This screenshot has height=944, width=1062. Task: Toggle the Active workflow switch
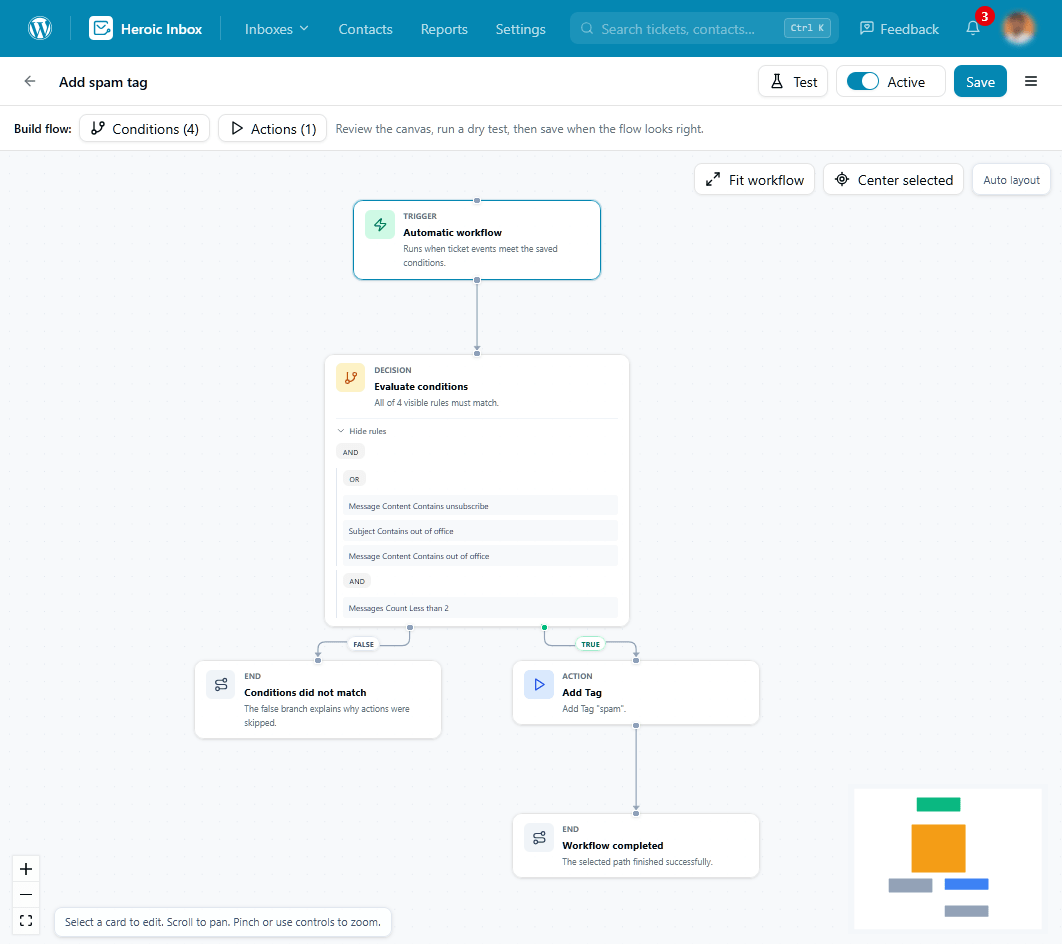click(x=862, y=81)
